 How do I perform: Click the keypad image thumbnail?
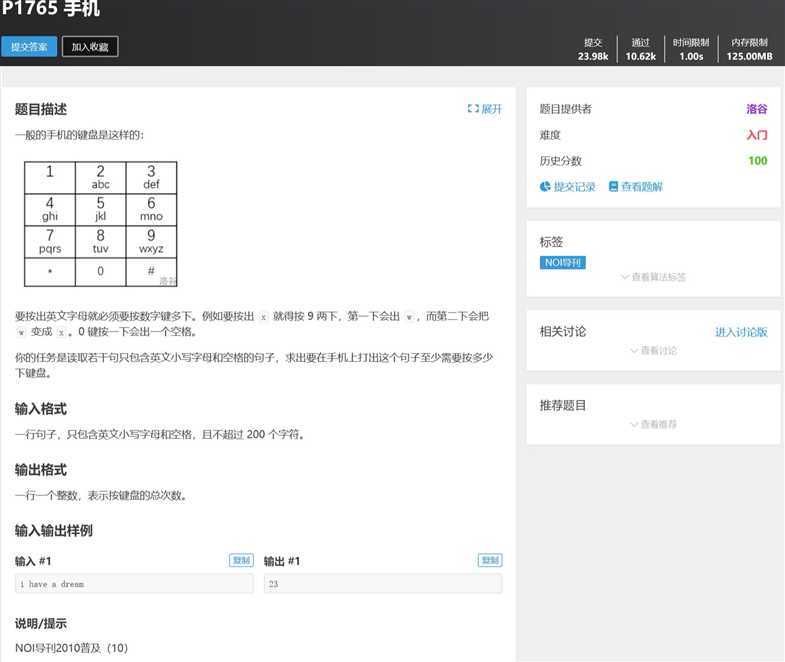[101, 224]
